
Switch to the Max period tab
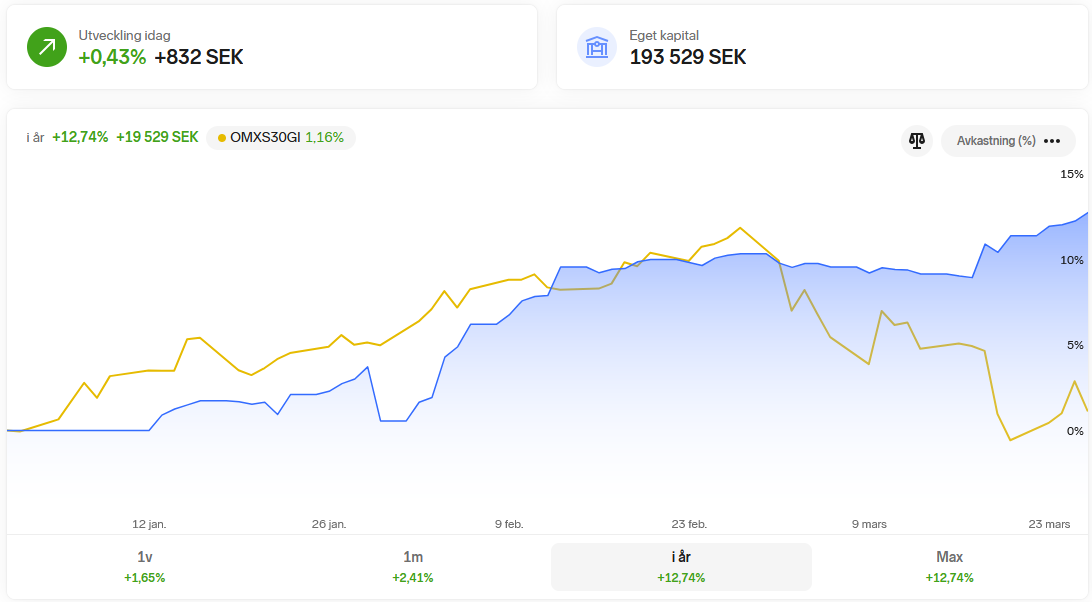(x=949, y=567)
